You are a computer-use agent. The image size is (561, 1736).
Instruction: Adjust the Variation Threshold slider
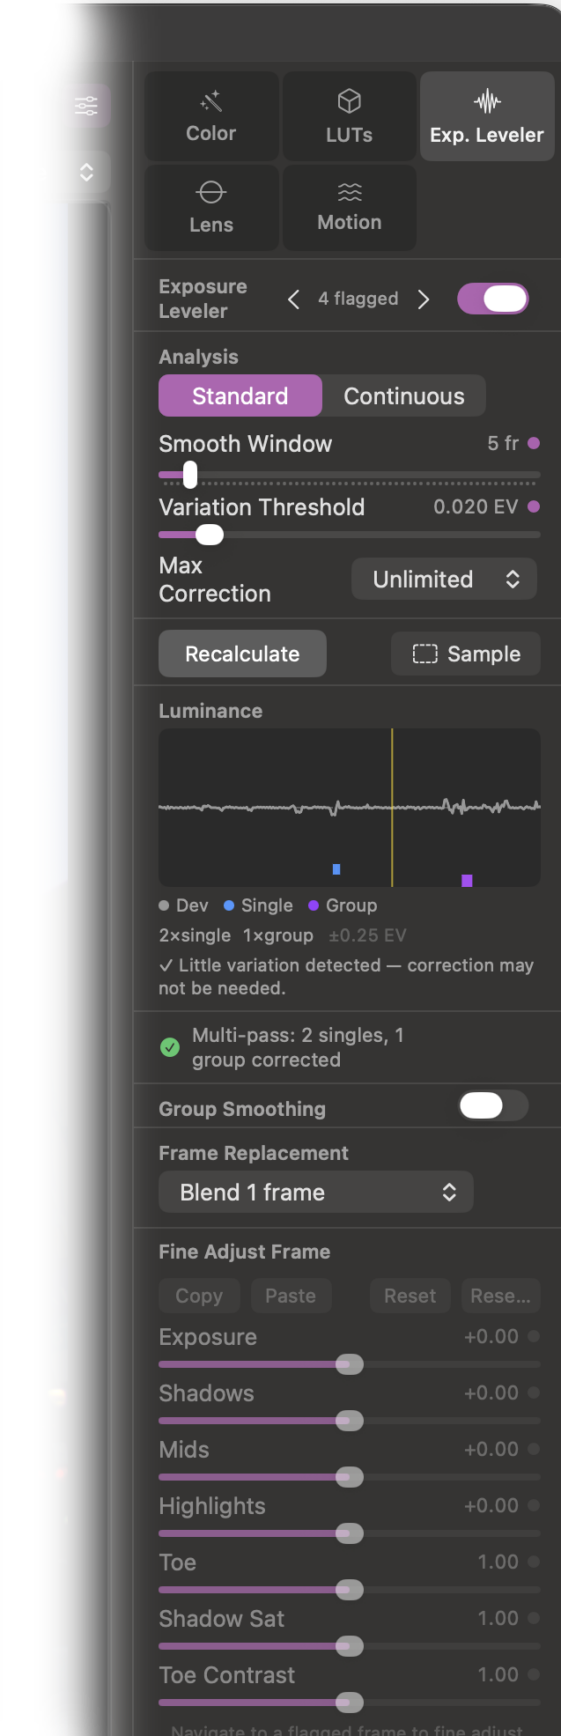point(349,535)
